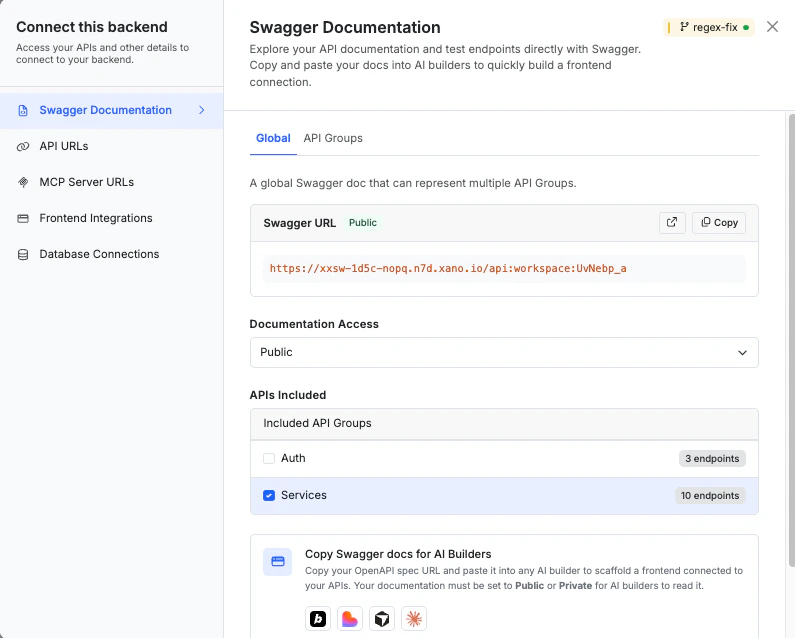Click the Frontend Integrations card icon

23,219
